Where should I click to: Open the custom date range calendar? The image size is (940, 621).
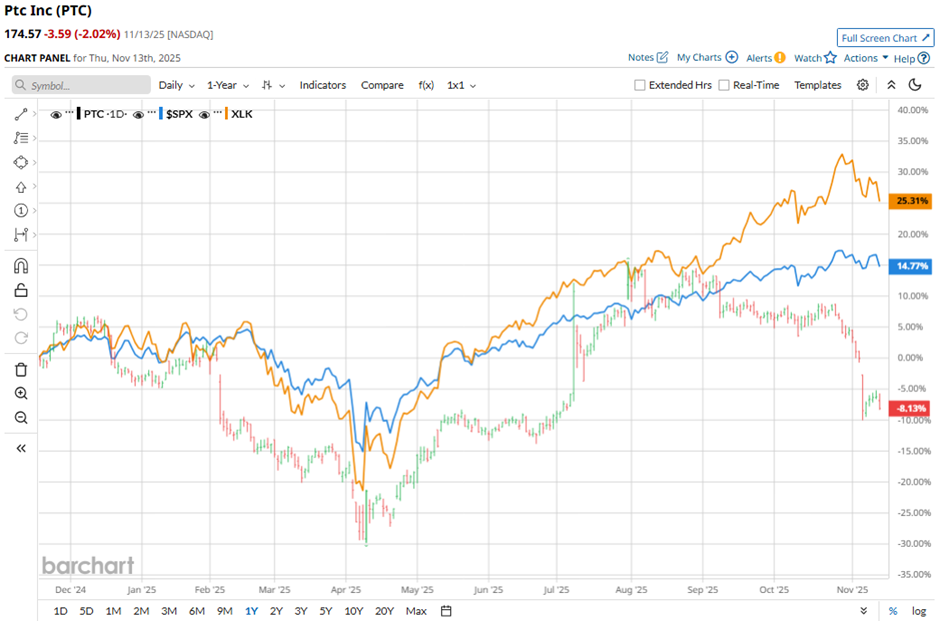pyautogui.click(x=446, y=611)
